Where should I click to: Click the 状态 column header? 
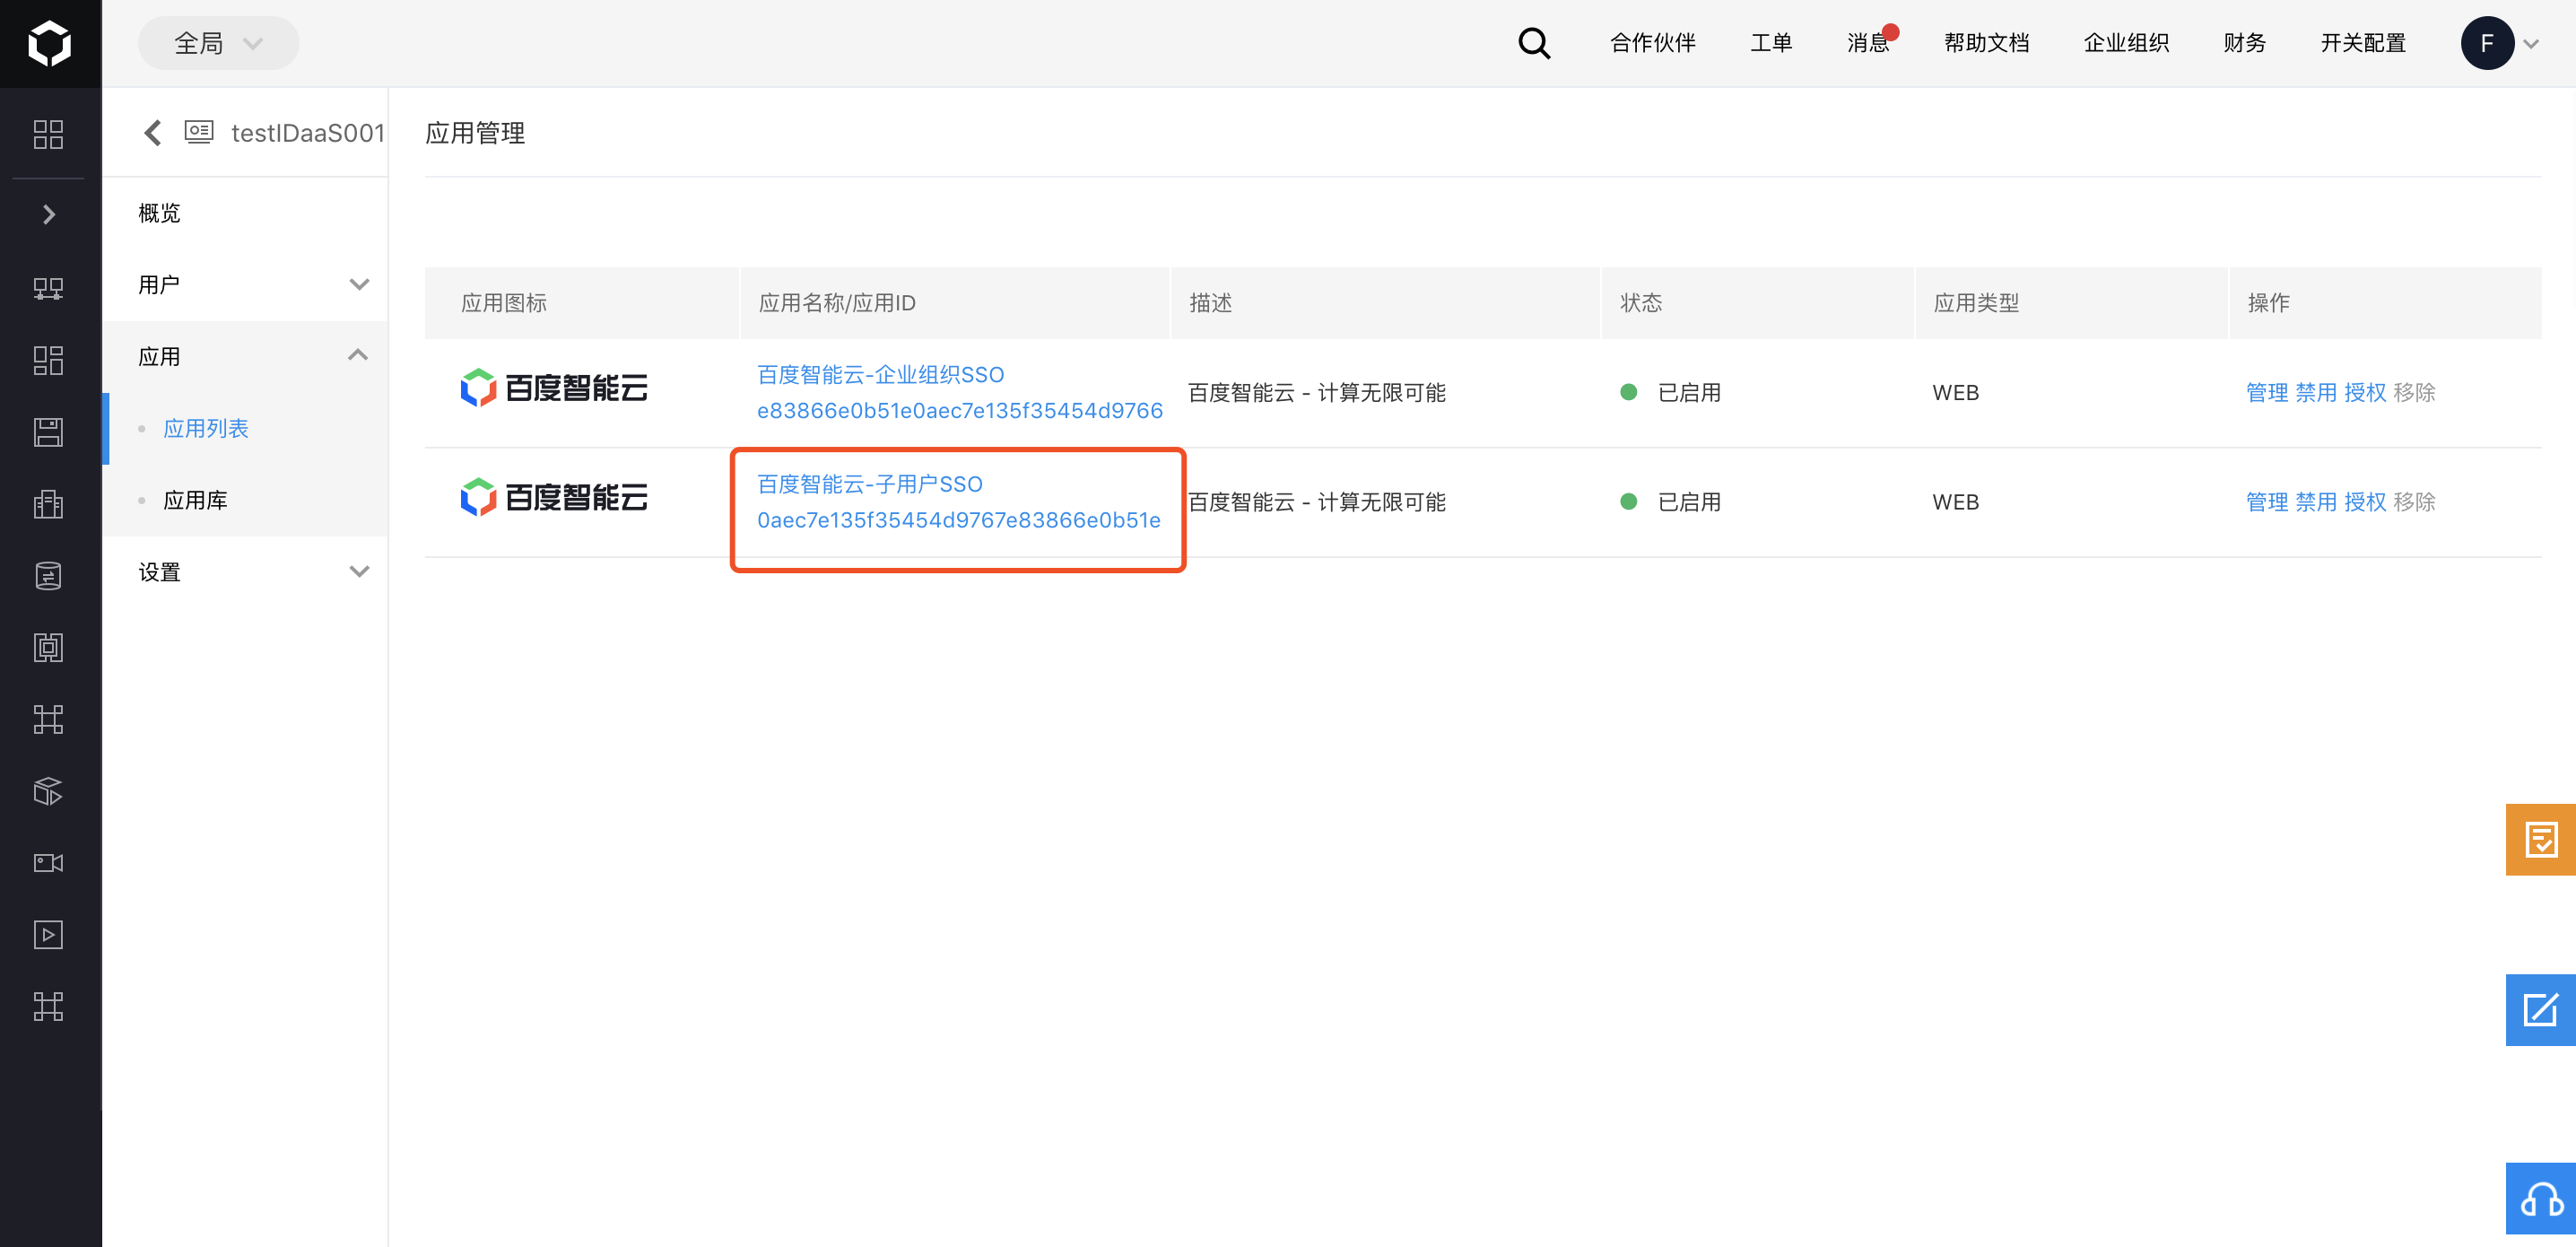point(1641,303)
